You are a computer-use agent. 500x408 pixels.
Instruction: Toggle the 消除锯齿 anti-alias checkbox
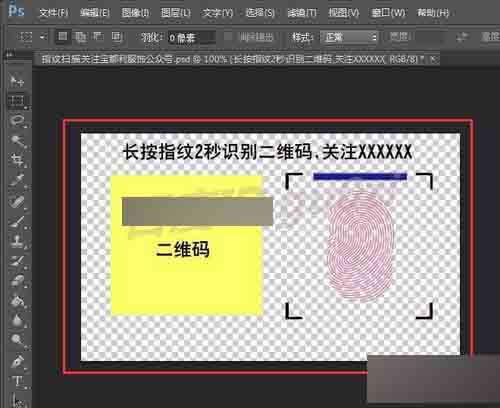[x=229, y=36]
